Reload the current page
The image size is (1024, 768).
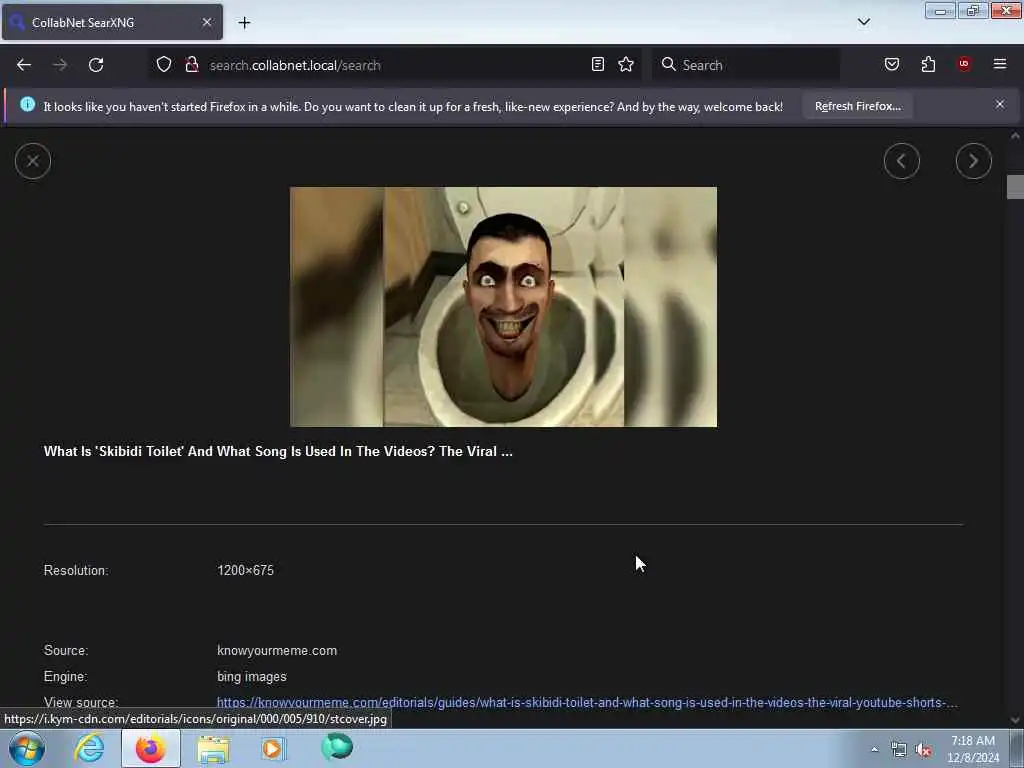coord(96,65)
